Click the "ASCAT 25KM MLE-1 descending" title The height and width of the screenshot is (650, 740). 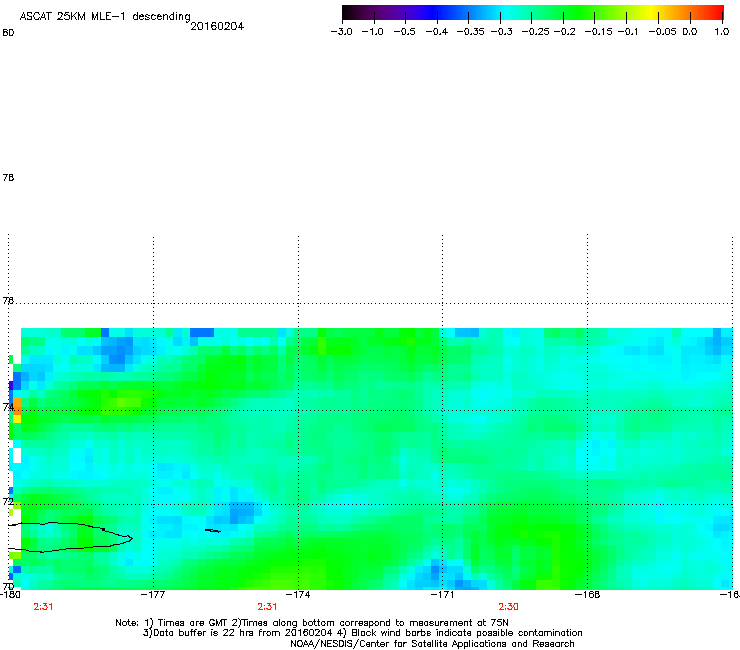[x=105, y=17]
